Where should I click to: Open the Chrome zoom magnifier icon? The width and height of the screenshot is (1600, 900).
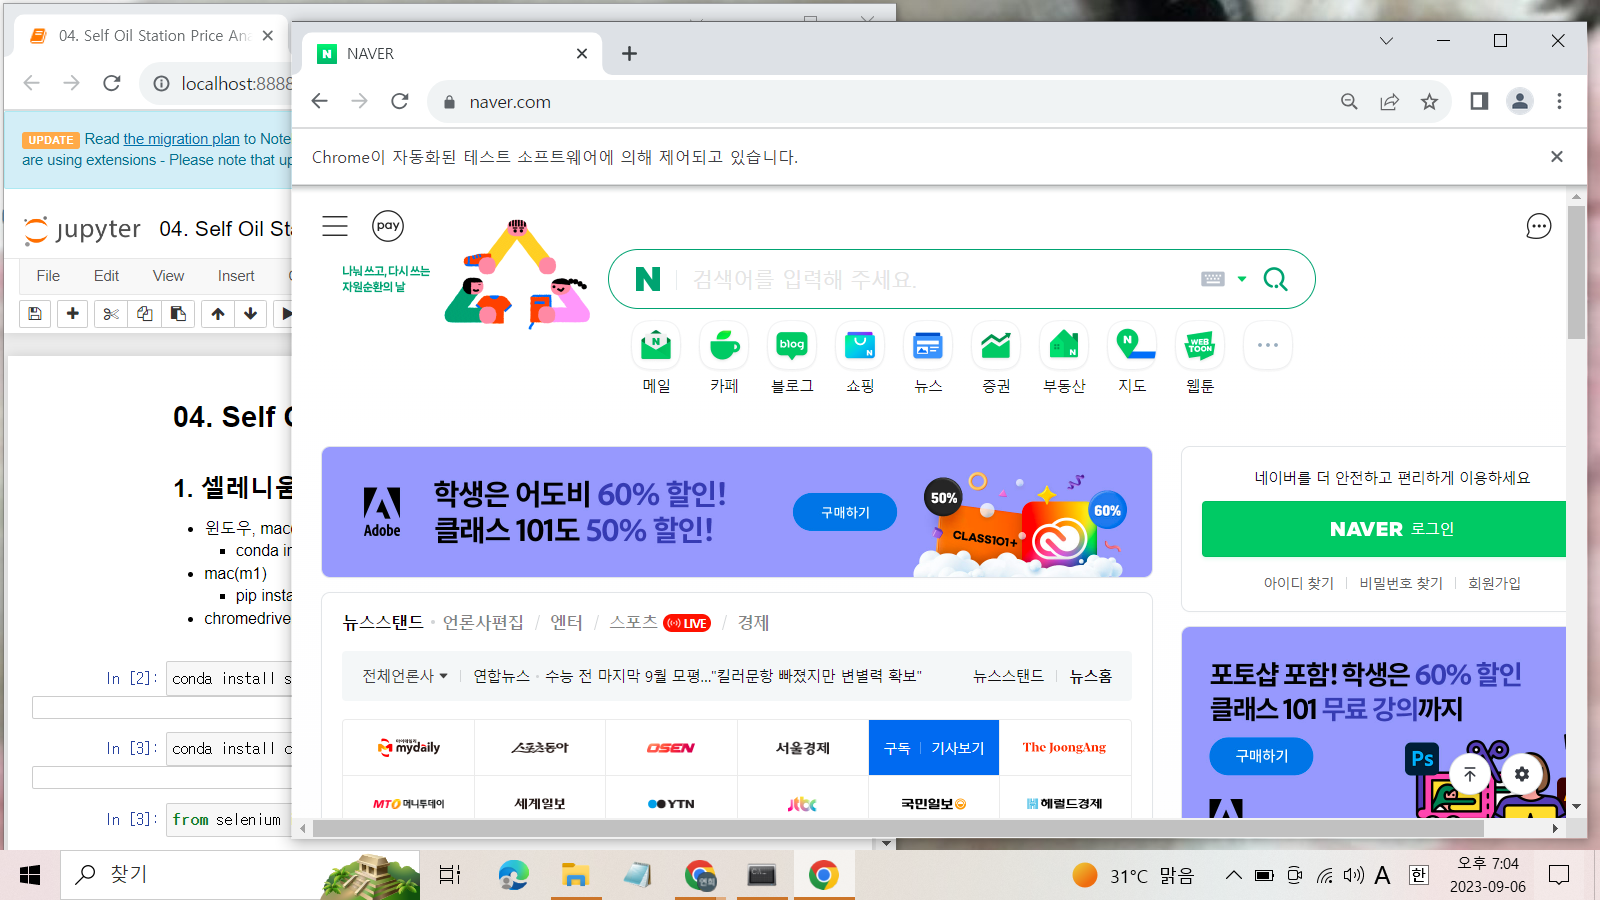[1349, 101]
